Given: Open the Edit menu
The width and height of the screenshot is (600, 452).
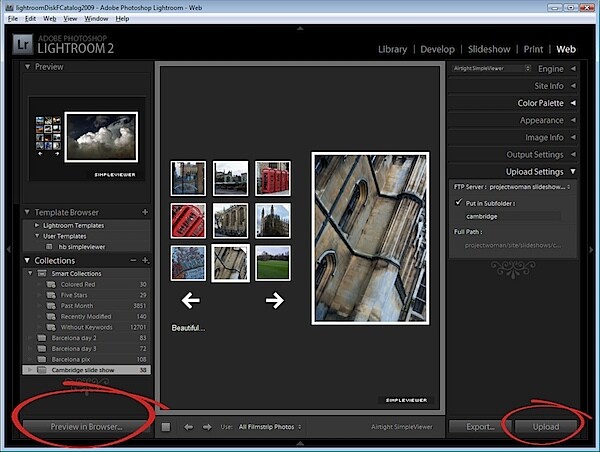Looking at the screenshot, I should pyautogui.click(x=30, y=19).
